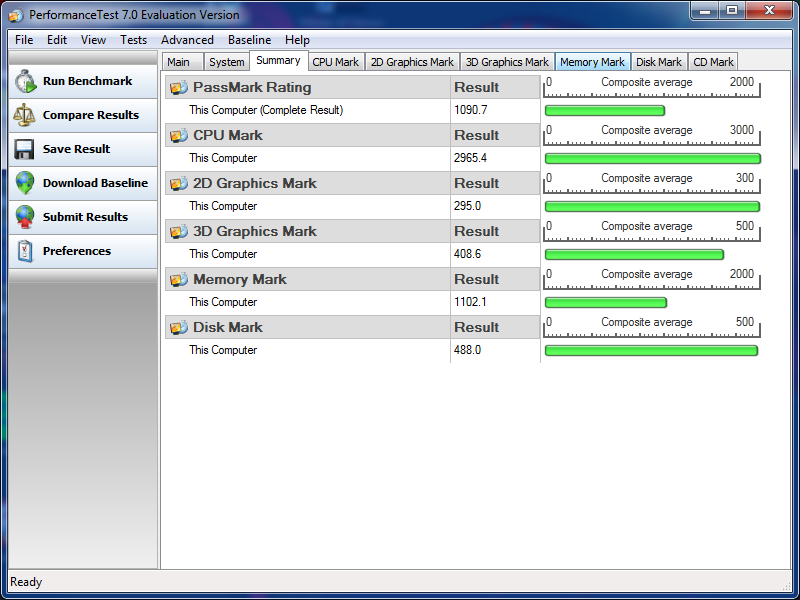Click the result value 488.0
The height and width of the screenshot is (600, 800).
click(467, 350)
